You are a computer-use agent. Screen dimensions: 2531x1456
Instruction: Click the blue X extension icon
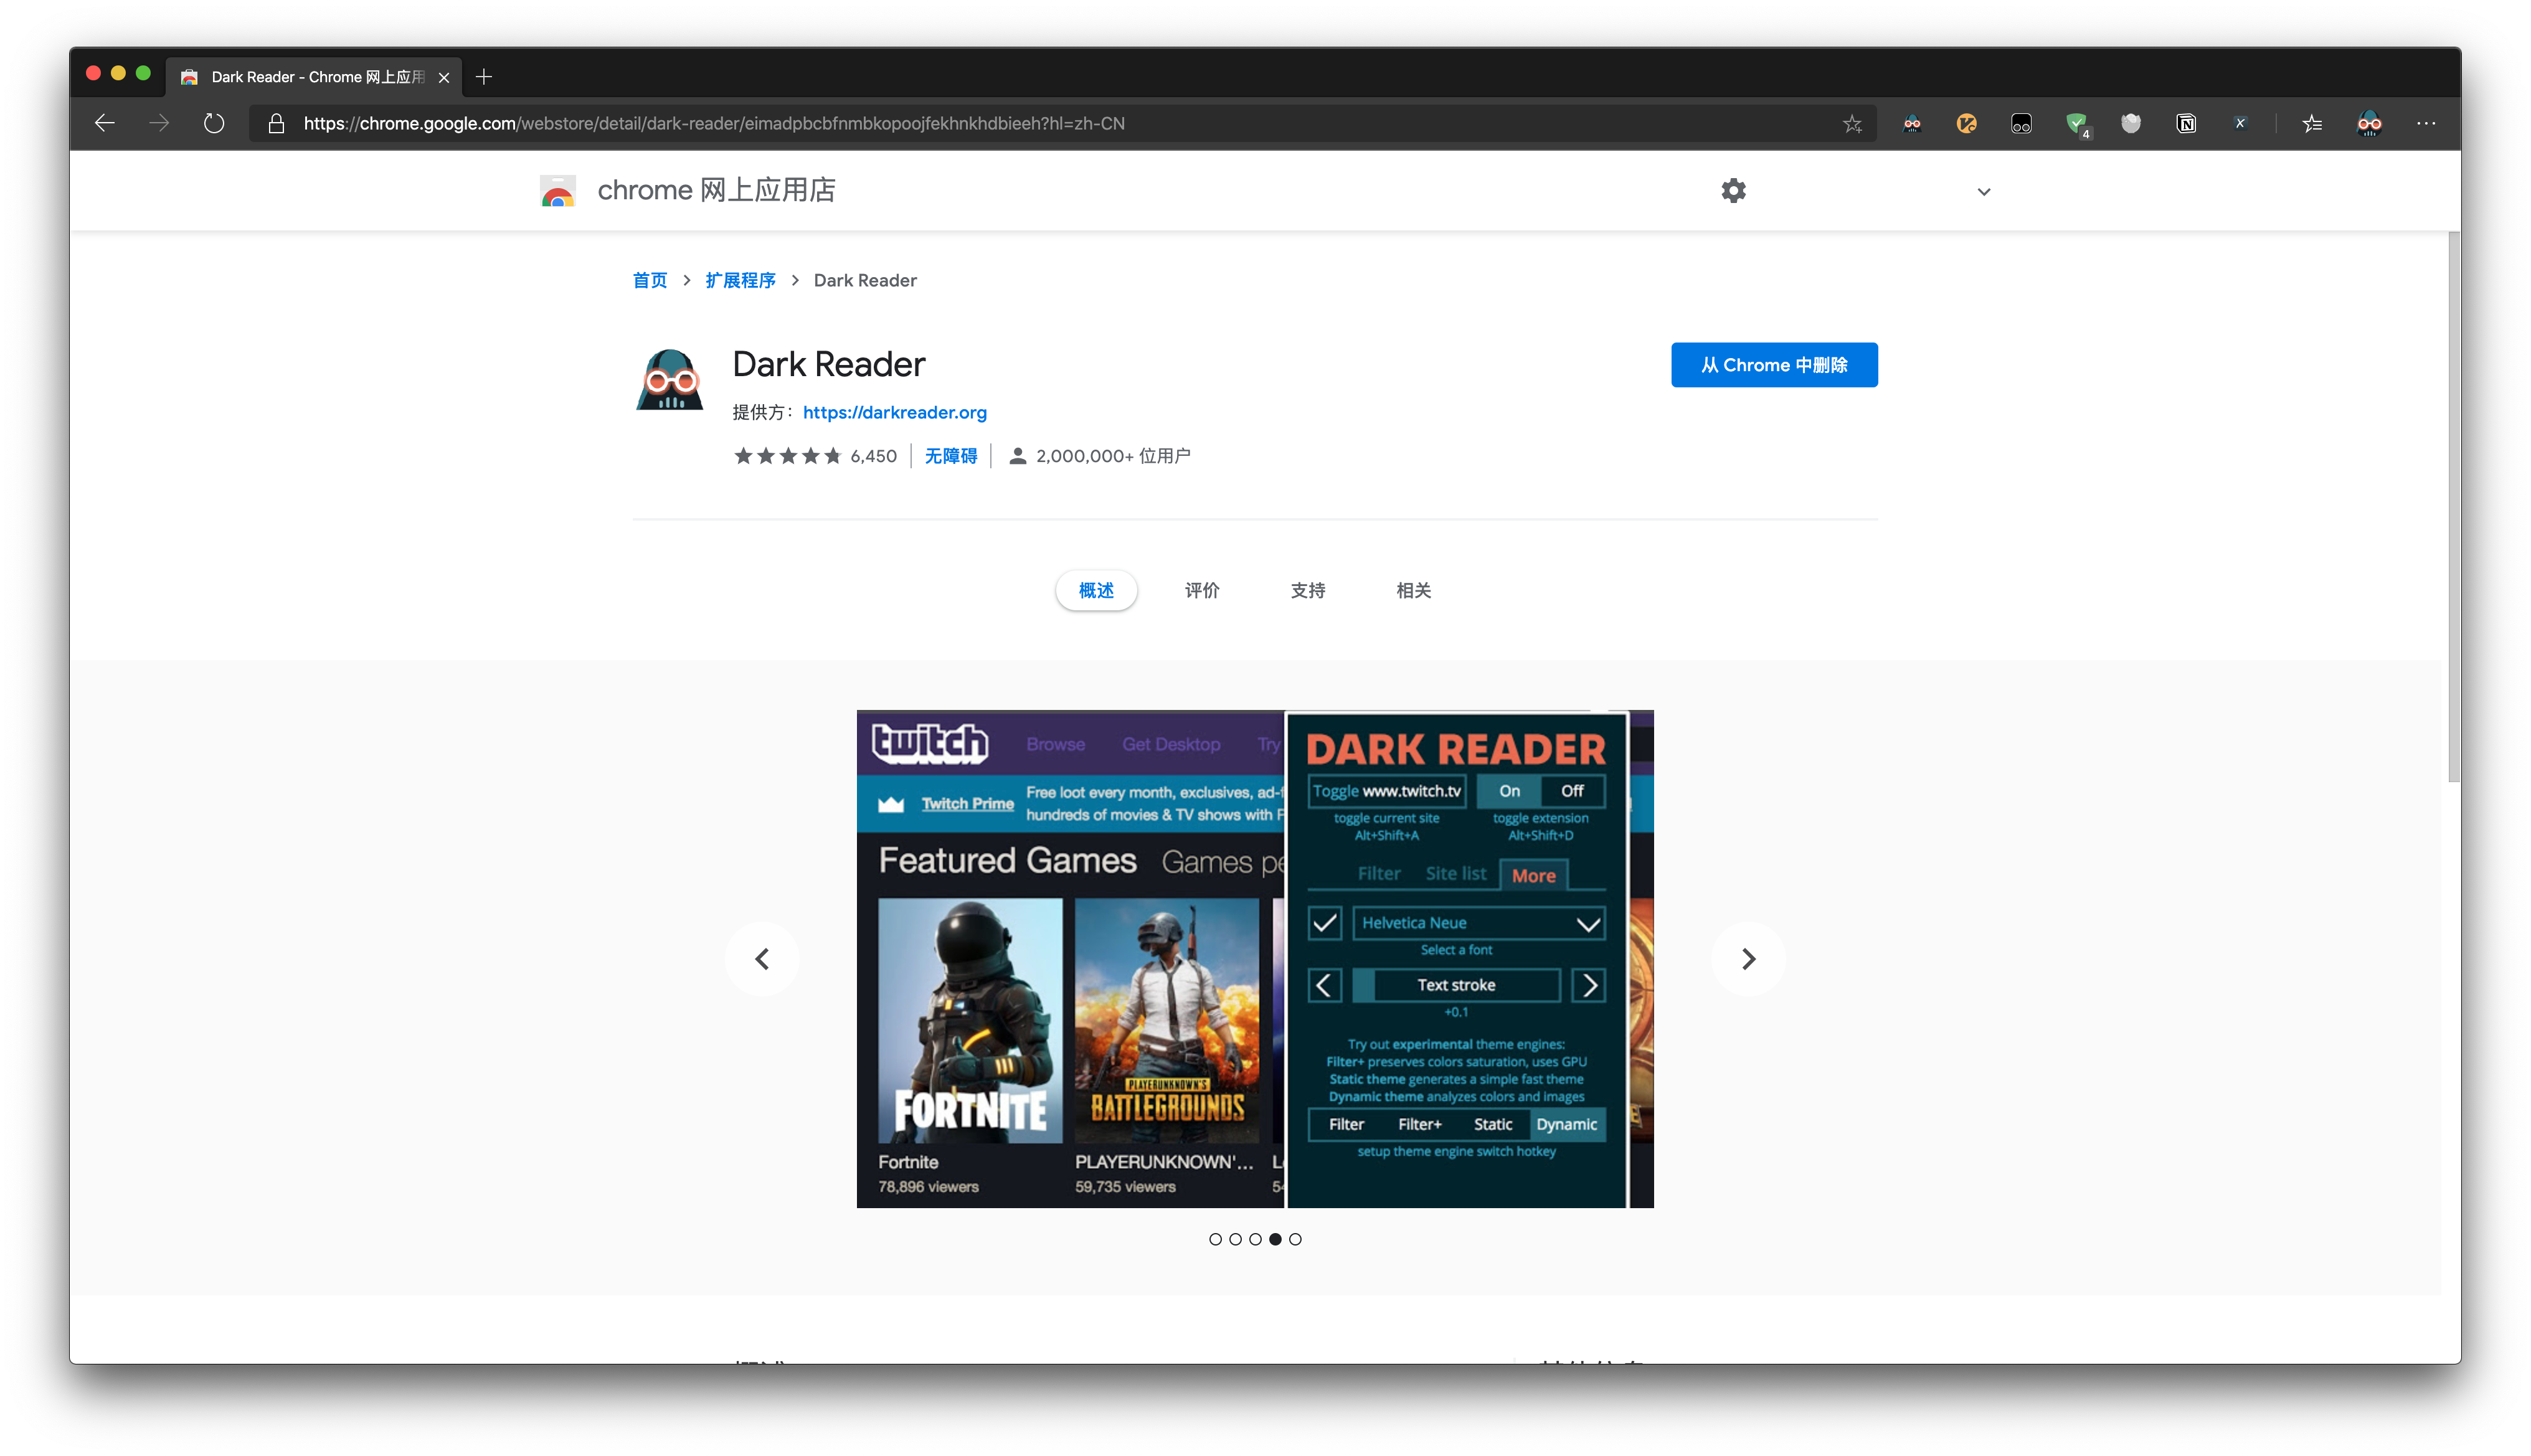click(2240, 124)
